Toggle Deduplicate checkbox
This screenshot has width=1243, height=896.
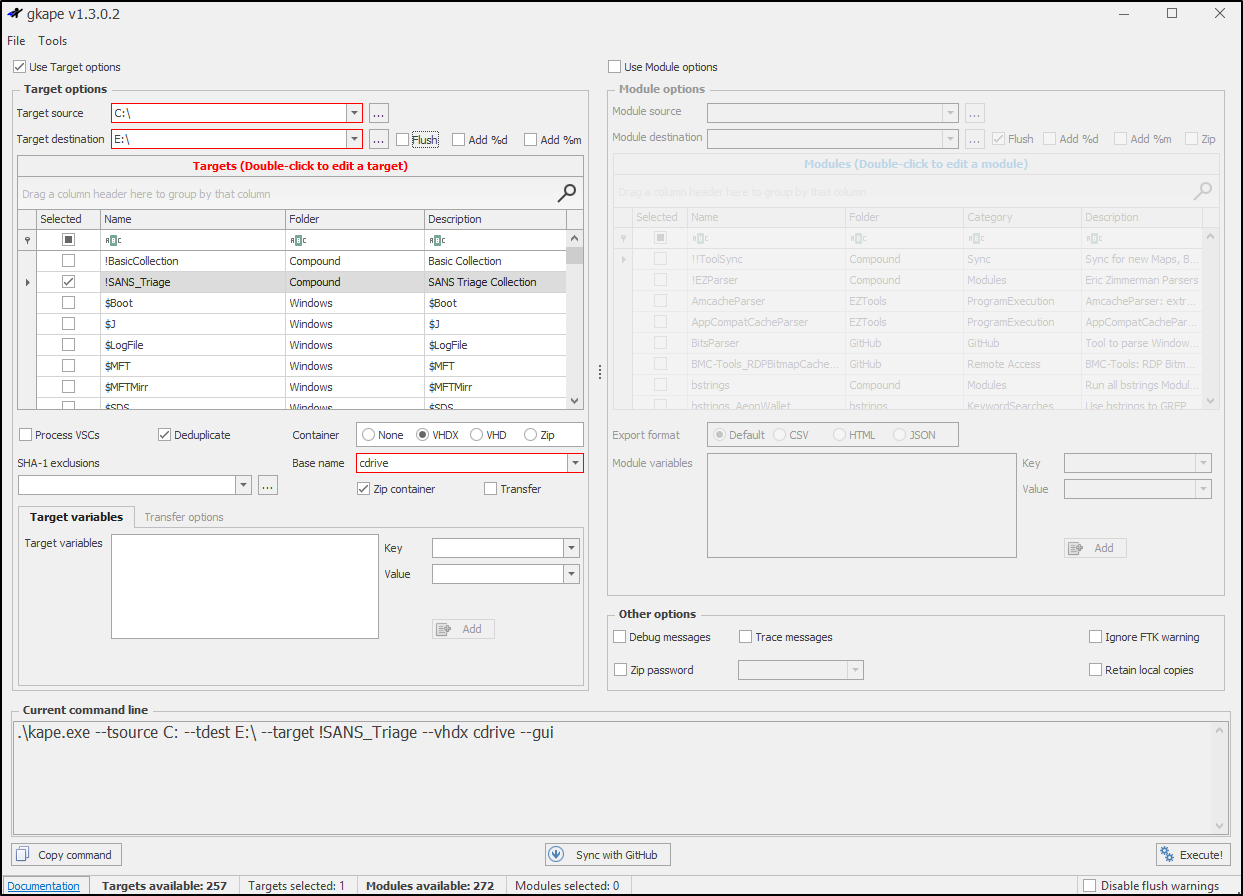(165, 435)
